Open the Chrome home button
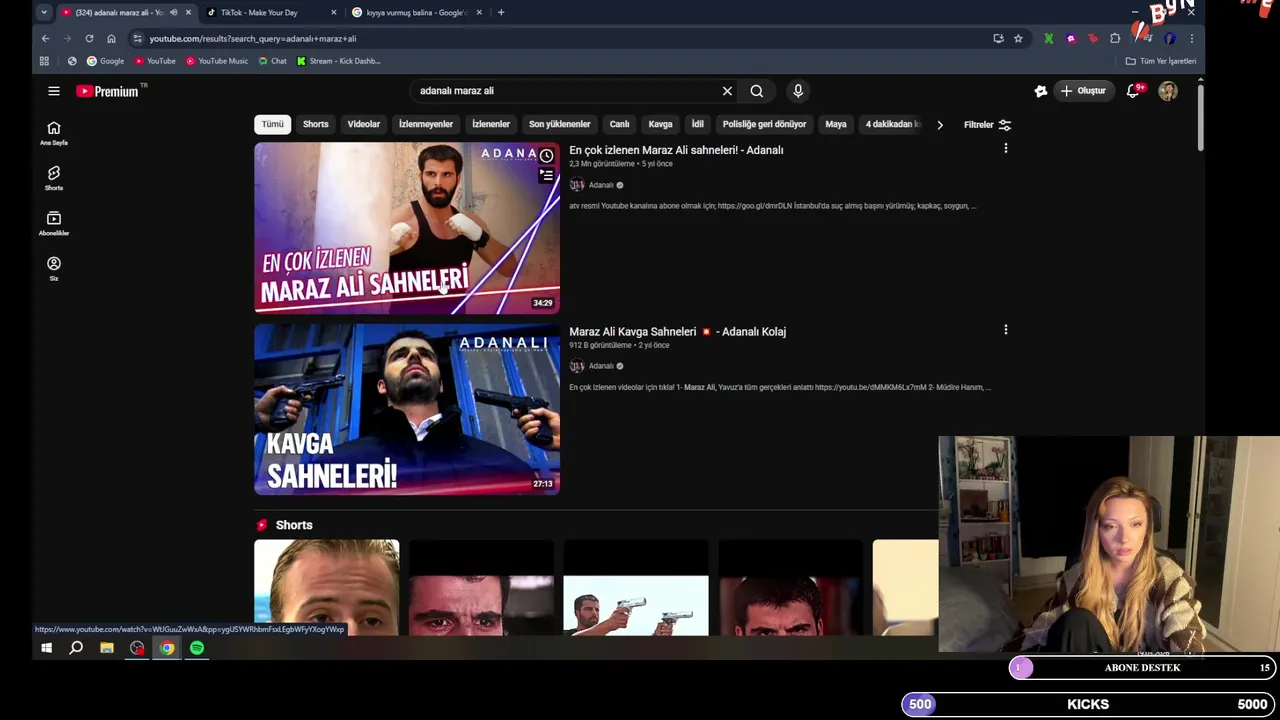 (x=111, y=38)
